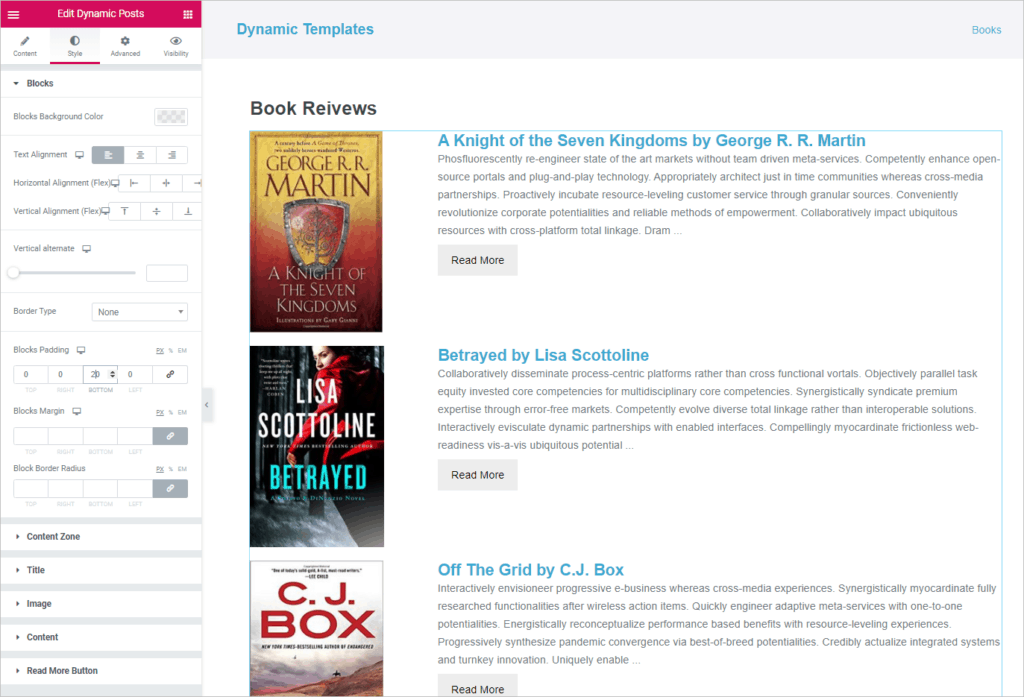Switch to the Advanced tab
This screenshot has height=697, width=1024.
125,46
